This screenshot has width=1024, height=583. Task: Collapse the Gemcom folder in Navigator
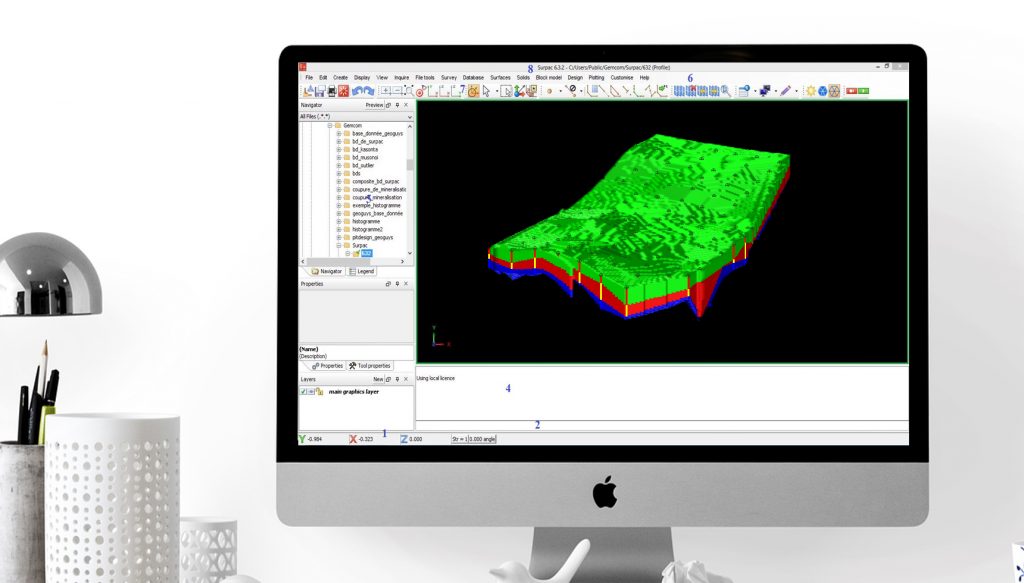point(329,126)
